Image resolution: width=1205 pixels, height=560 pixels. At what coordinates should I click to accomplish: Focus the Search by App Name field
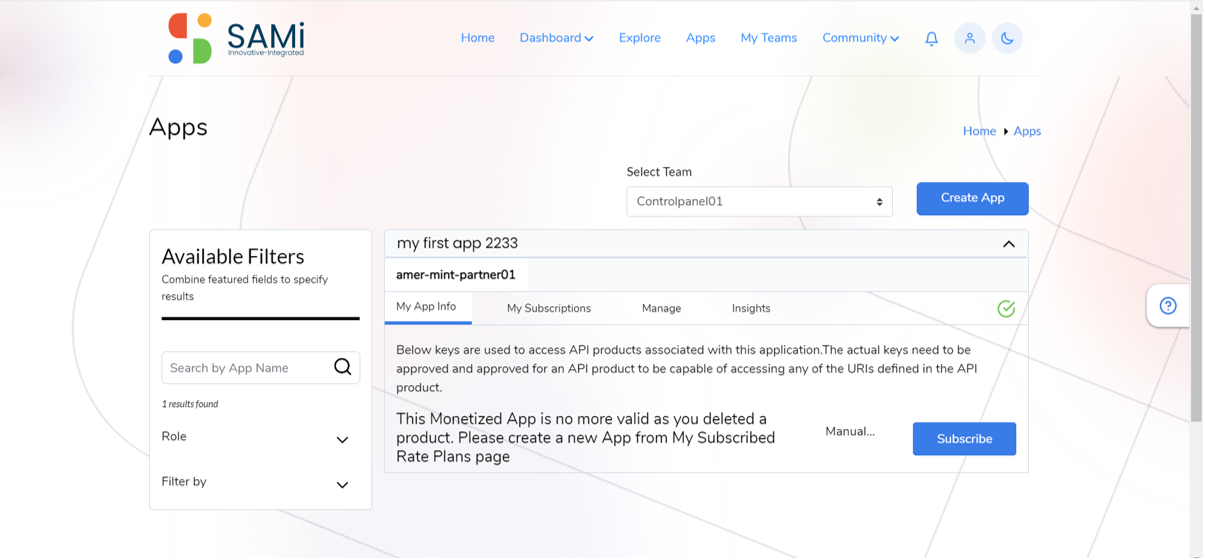point(246,368)
